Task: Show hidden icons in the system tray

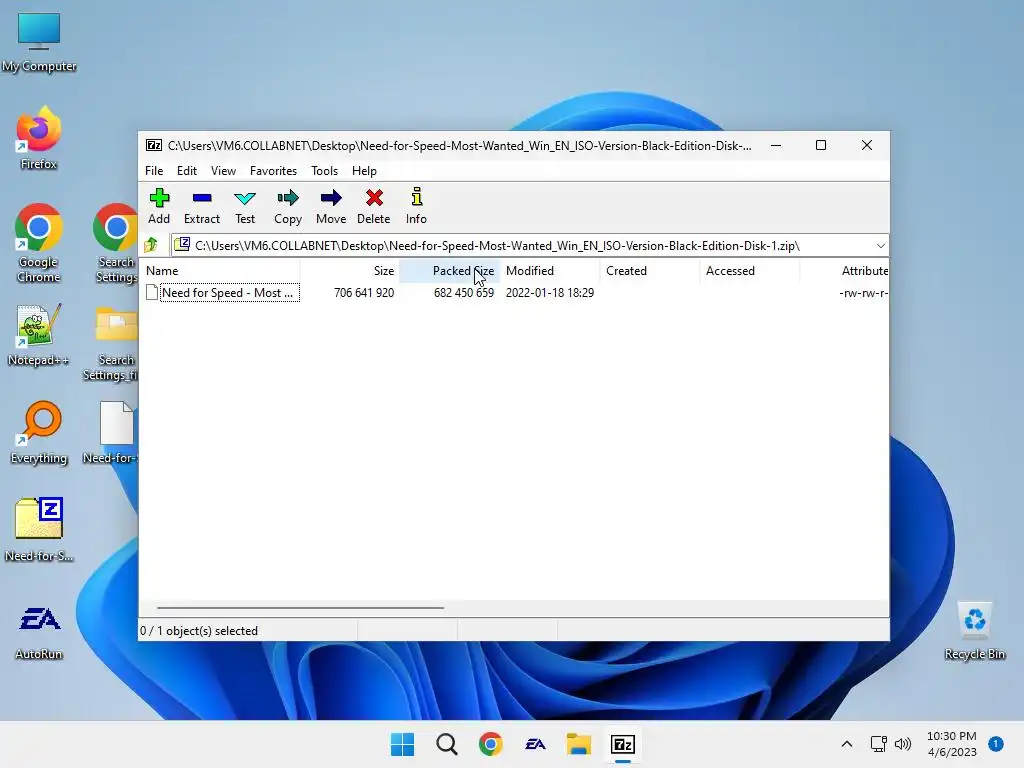Action: tap(846, 744)
